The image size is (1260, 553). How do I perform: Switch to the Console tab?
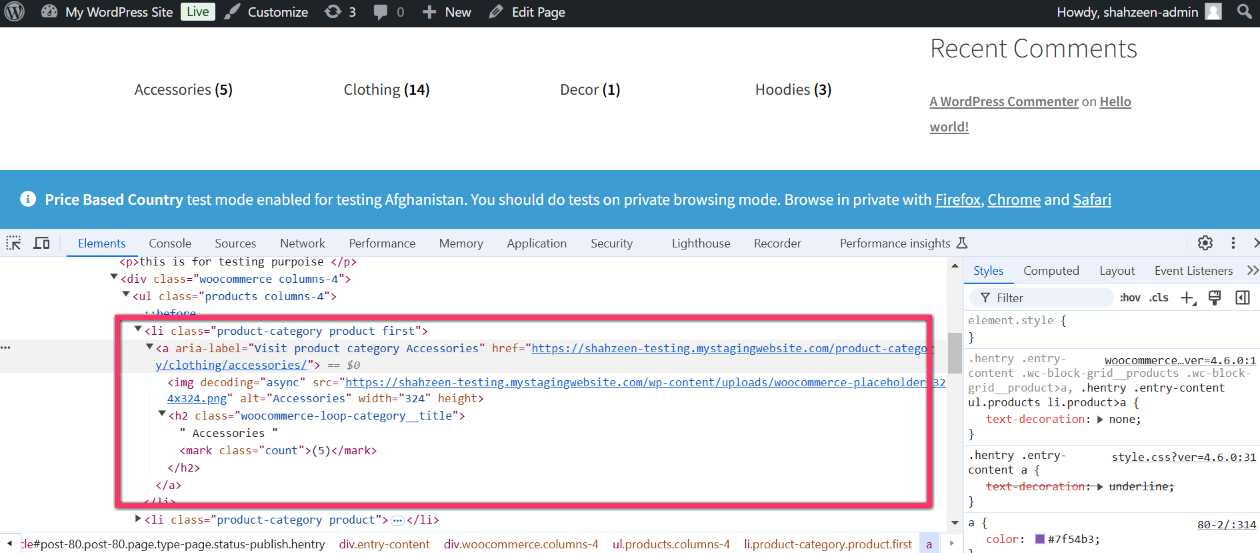[170, 243]
